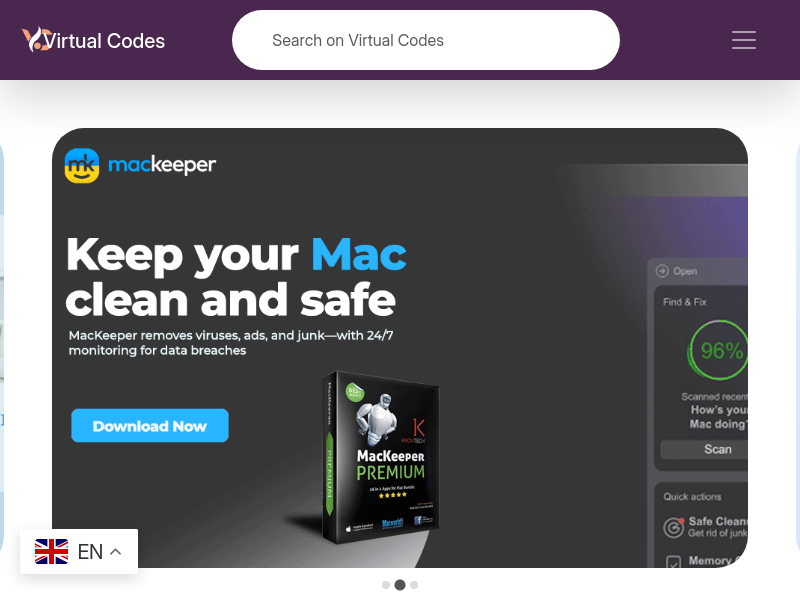Open the hamburger menu icon
Screen dimensions: 800x600
[743, 40]
